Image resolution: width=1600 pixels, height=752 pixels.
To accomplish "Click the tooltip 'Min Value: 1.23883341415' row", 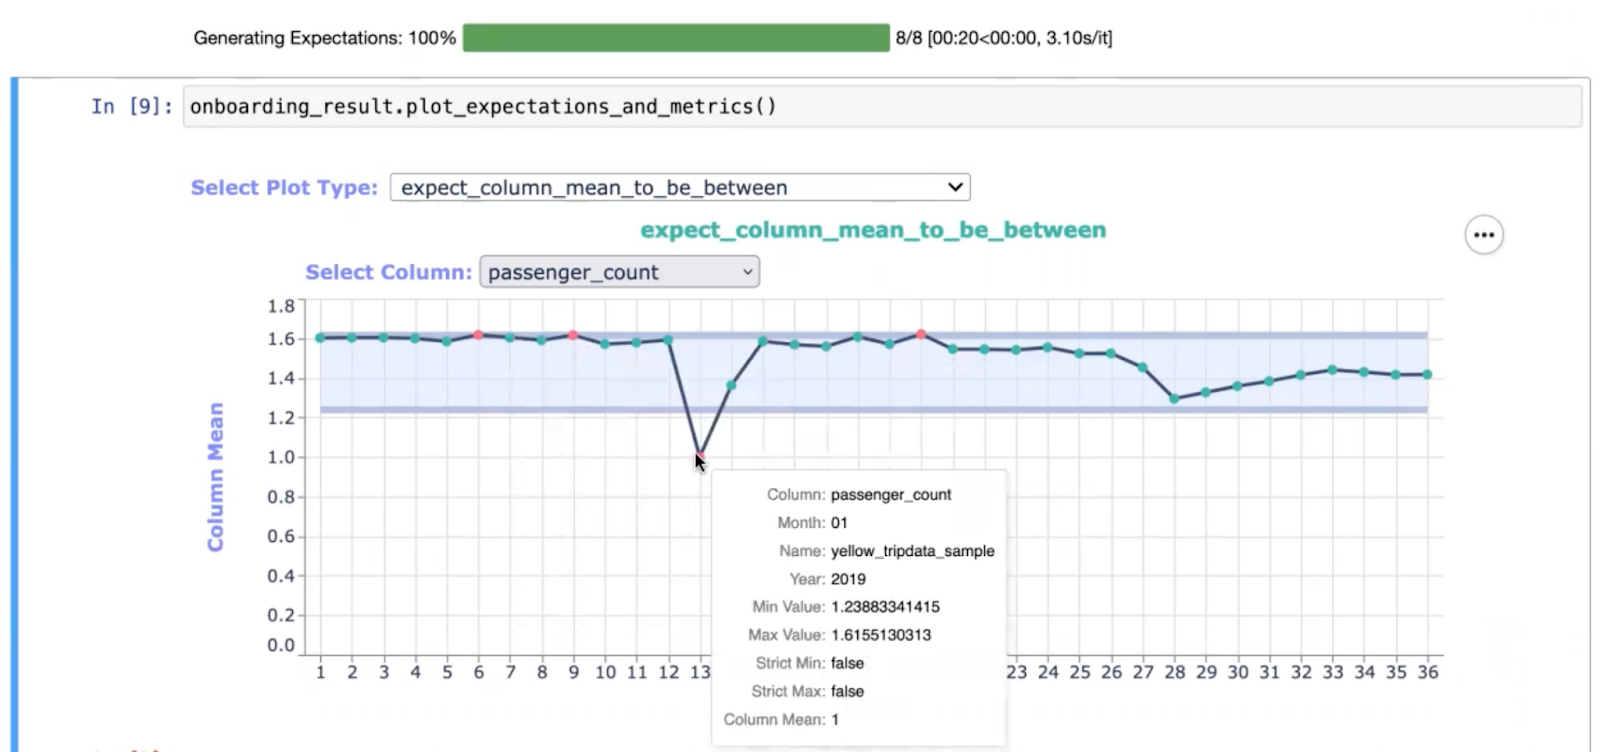I will click(846, 607).
